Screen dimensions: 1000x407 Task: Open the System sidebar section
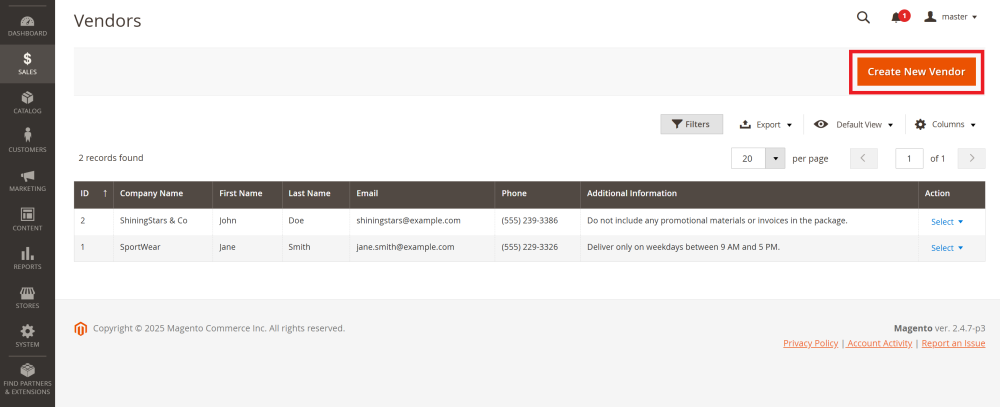click(x=27, y=336)
